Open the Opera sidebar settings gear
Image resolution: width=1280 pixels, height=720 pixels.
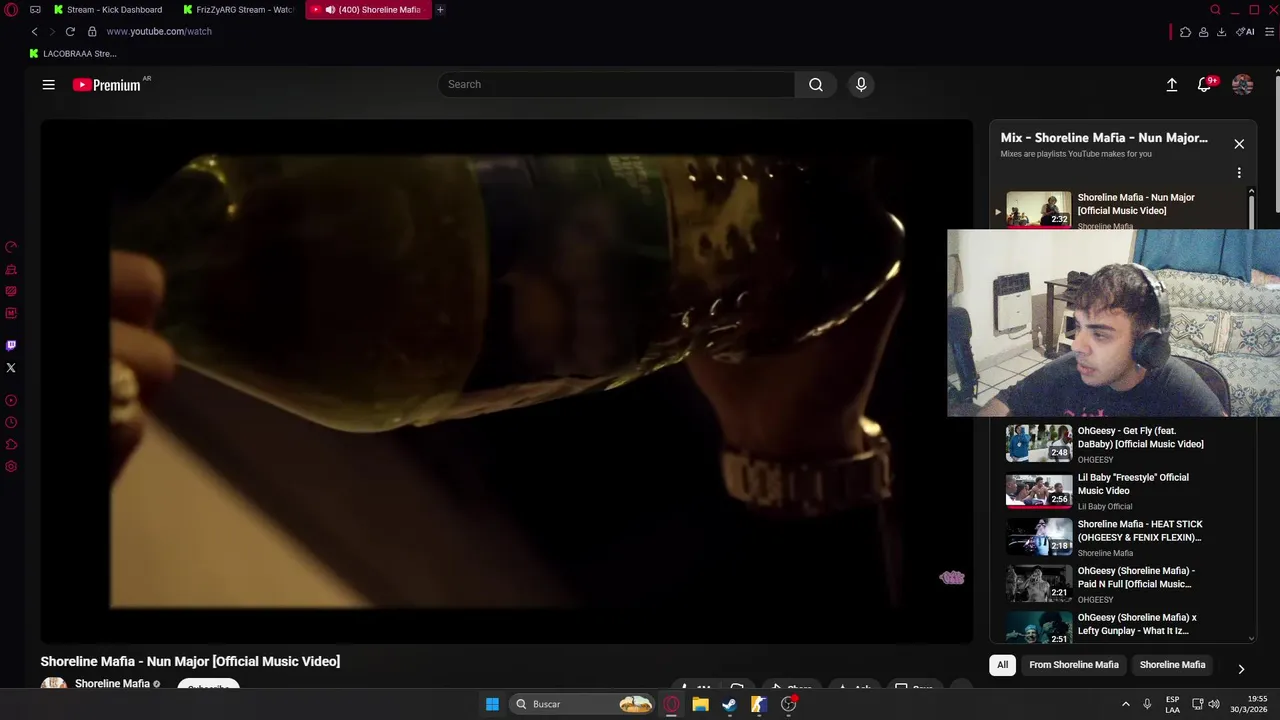coord(11,467)
